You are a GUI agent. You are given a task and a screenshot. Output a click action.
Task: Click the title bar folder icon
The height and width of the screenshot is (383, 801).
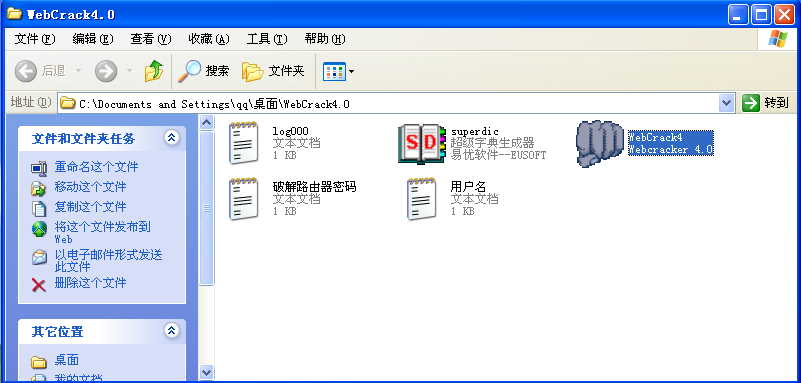point(14,14)
